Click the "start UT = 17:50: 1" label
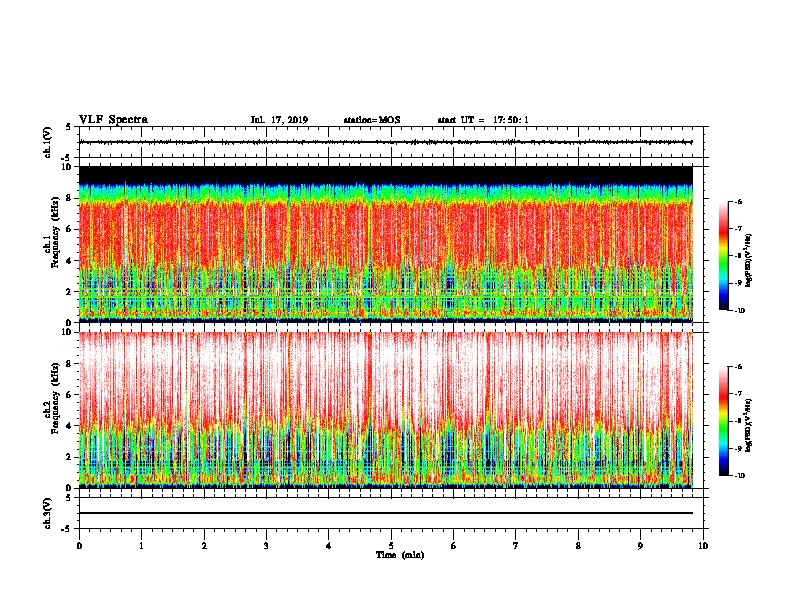 483,120
